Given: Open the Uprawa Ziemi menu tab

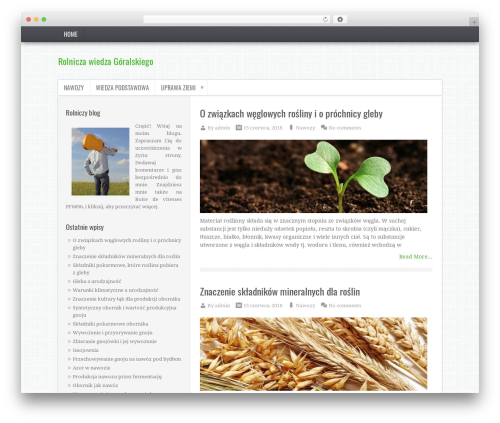Looking at the screenshot, I should pos(178,88).
